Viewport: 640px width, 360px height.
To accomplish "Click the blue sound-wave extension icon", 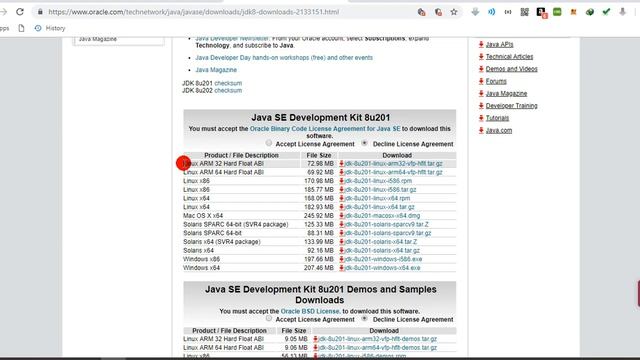I will pyautogui.click(x=491, y=12).
